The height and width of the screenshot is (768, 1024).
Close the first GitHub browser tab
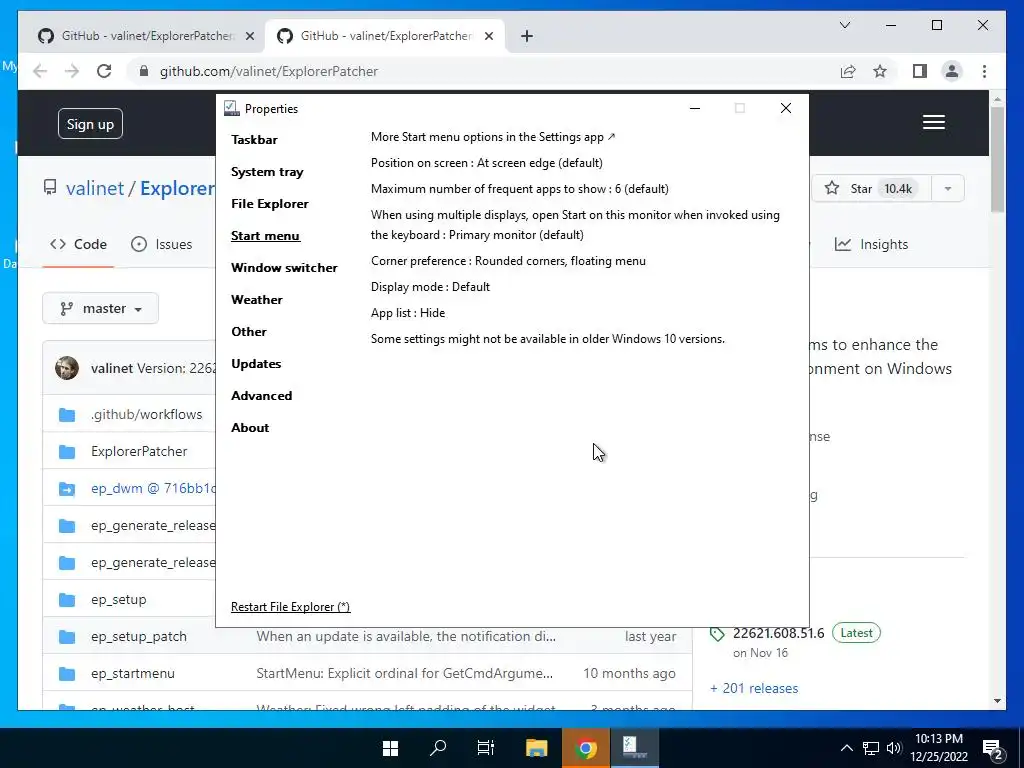pyautogui.click(x=249, y=37)
